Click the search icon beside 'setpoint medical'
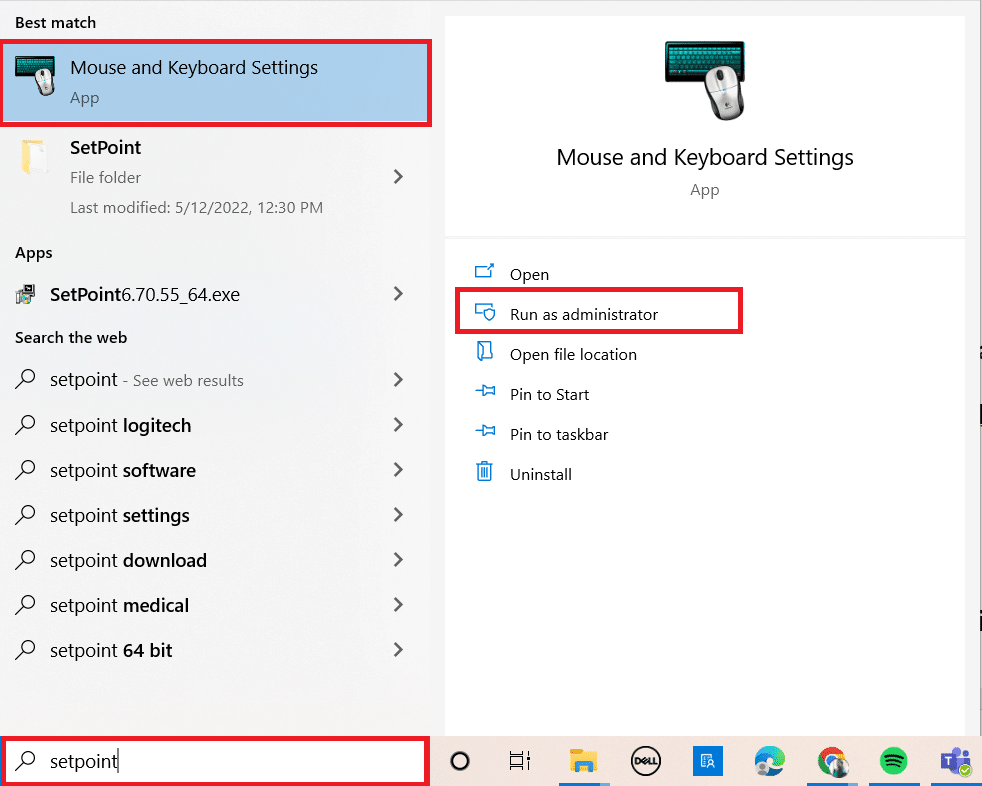 (25, 604)
